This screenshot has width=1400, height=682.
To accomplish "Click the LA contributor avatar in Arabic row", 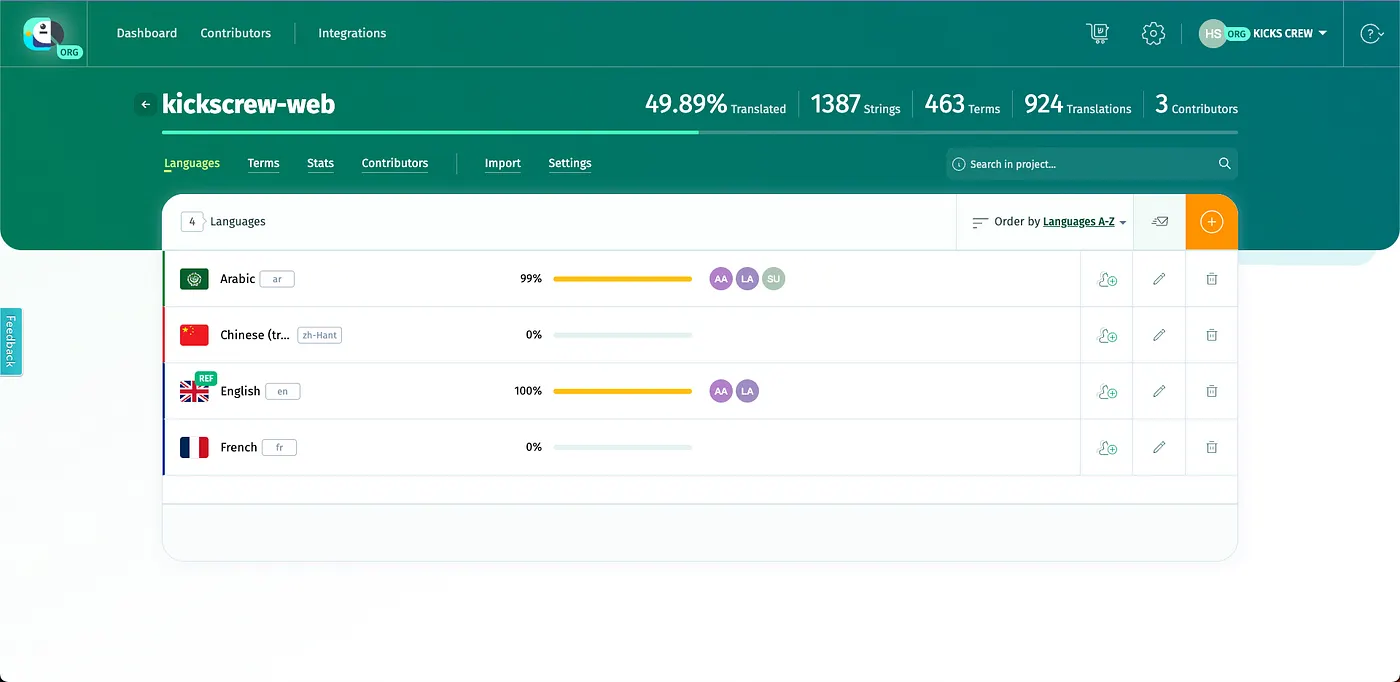I will point(747,279).
